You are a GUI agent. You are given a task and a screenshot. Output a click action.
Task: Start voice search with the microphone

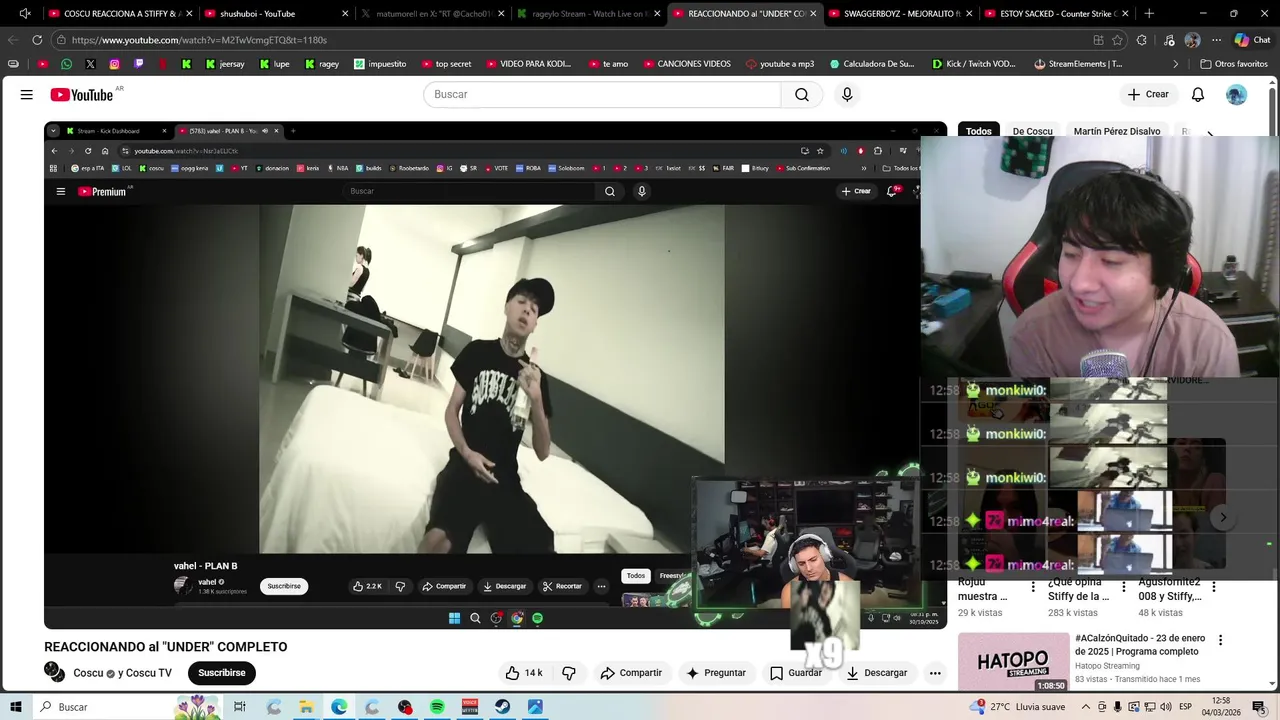[x=847, y=94]
